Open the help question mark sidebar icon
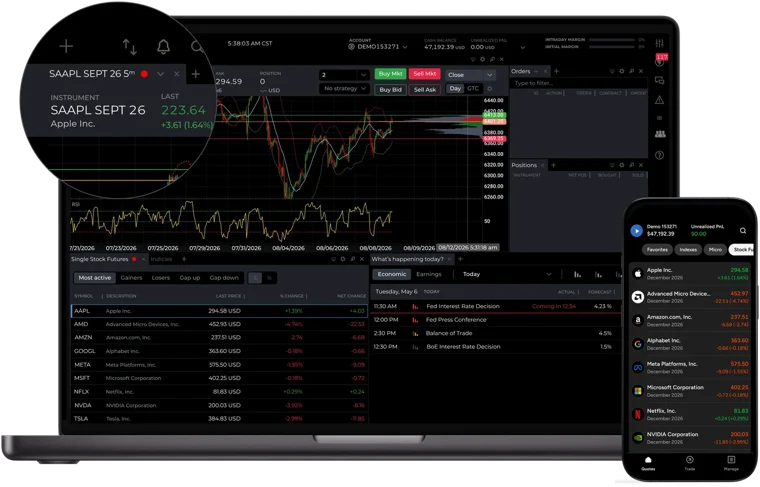This screenshot has width=760, height=487. click(x=659, y=155)
